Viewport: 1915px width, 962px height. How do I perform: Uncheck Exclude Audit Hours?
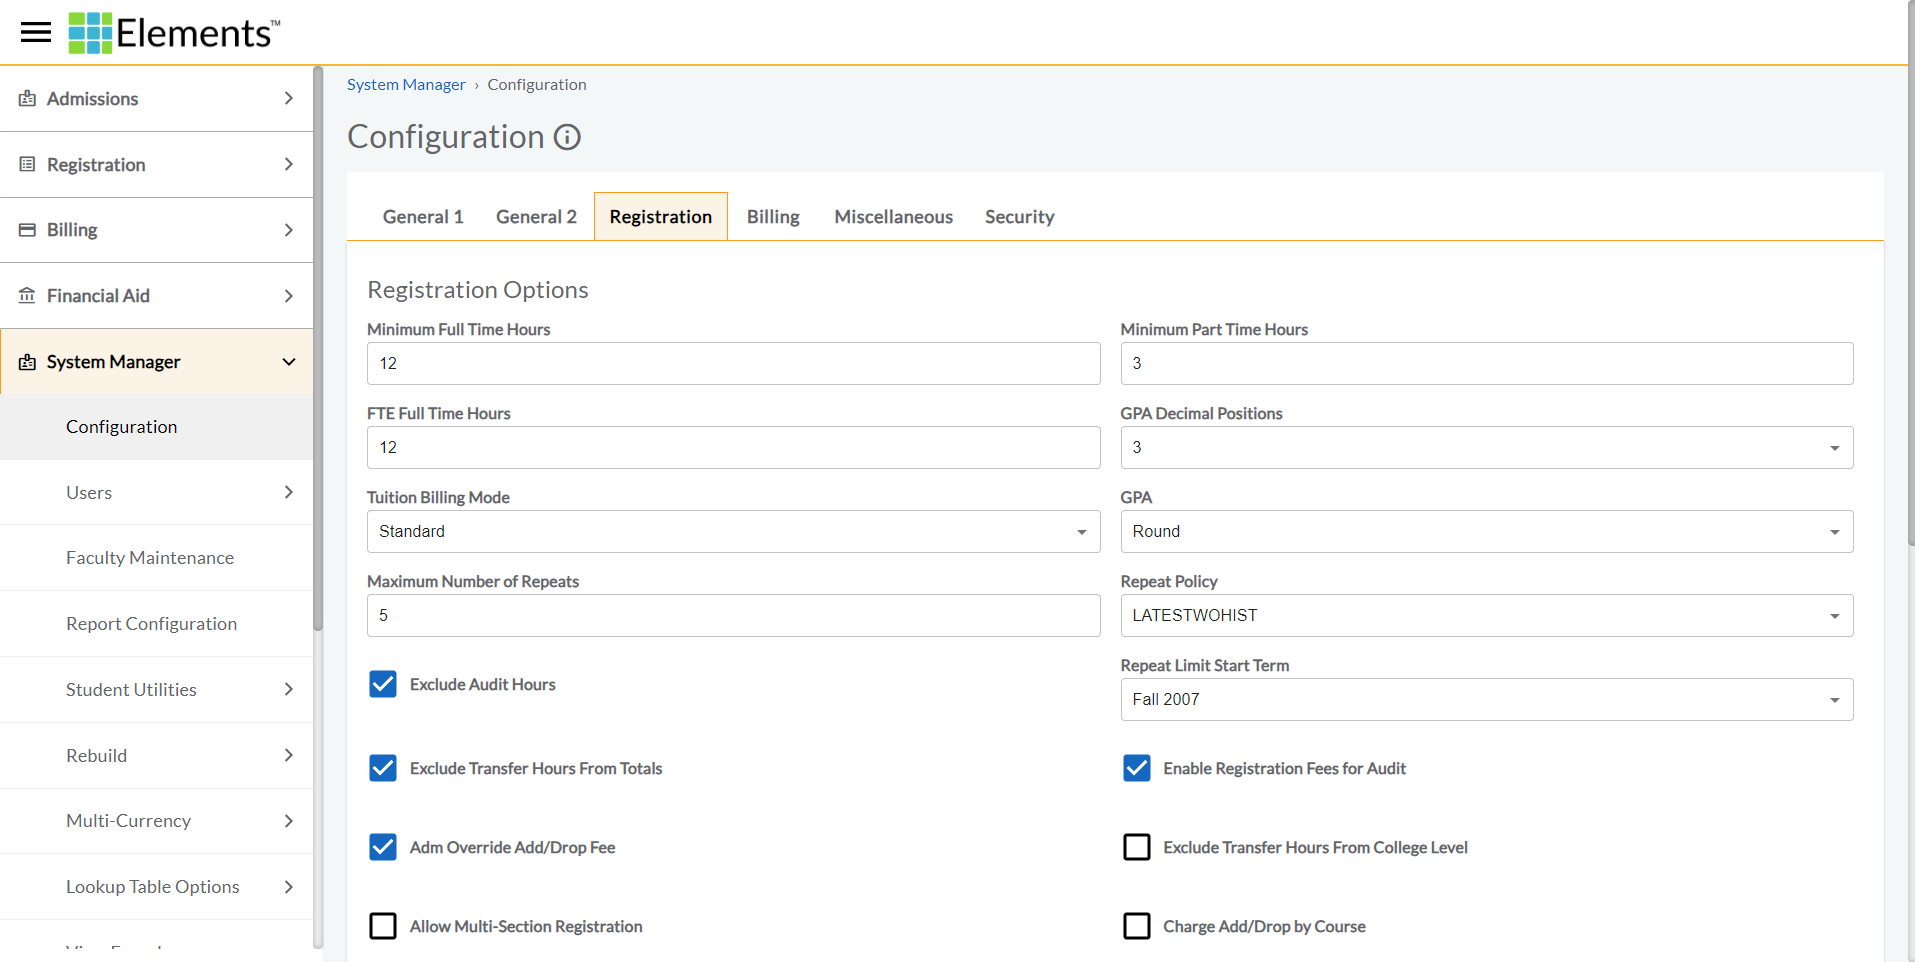[x=383, y=684]
